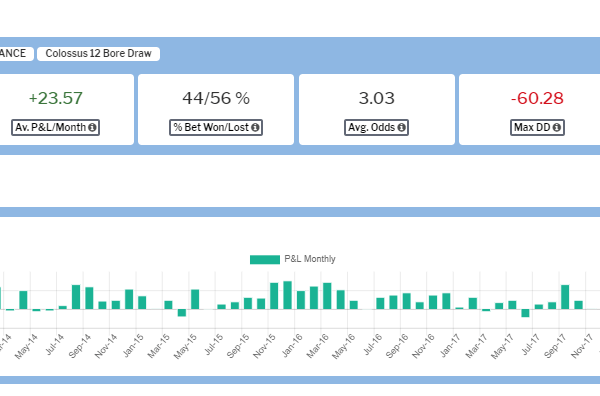Click the Mar-16 axis label
This screenshot has height=396, width=600.
318,346
